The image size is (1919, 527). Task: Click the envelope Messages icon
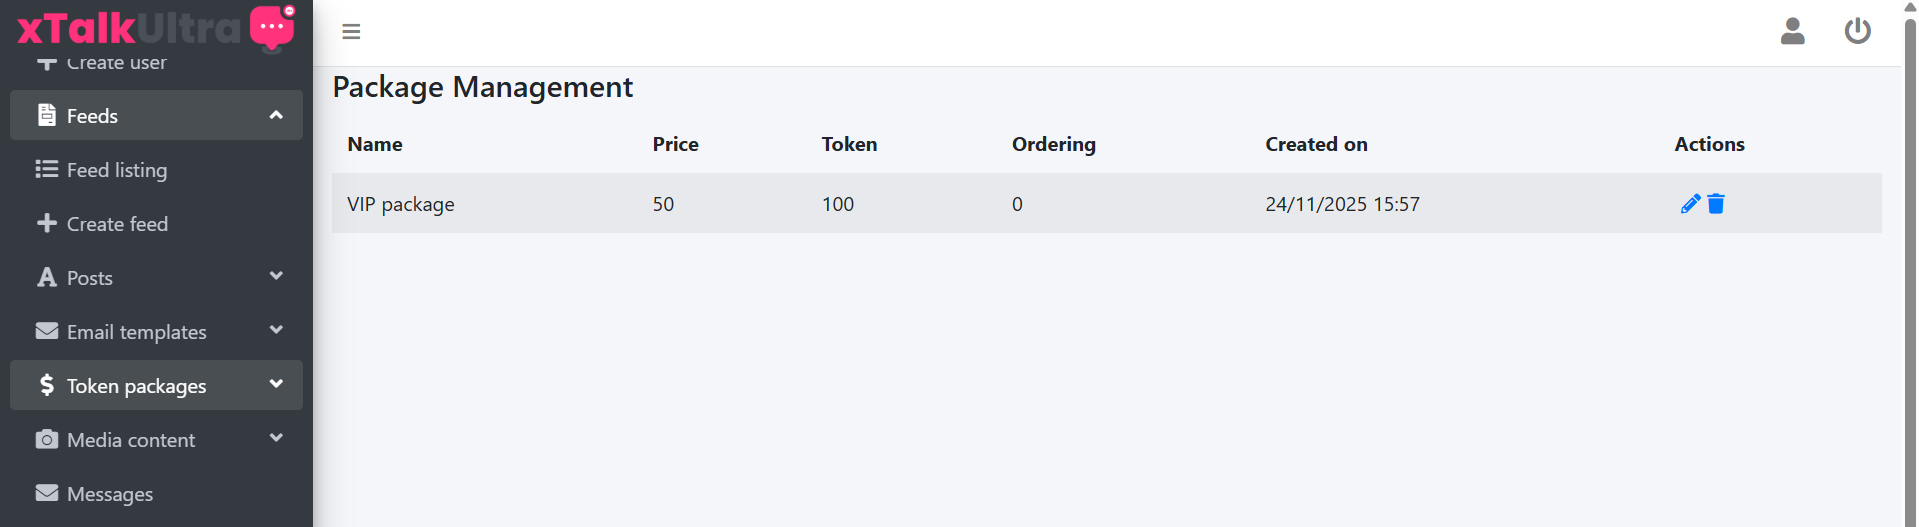[47, 493]
